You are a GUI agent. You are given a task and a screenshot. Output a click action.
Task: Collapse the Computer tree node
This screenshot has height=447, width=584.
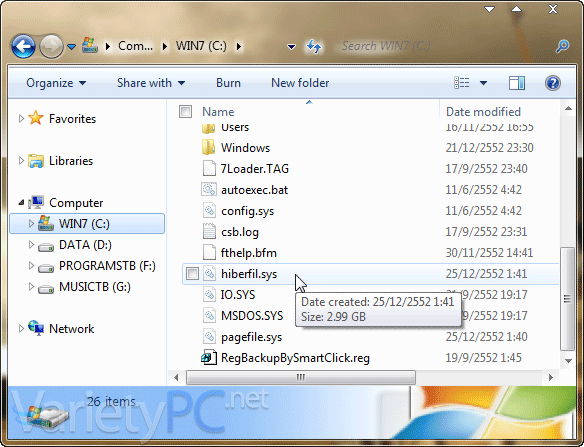21,203
